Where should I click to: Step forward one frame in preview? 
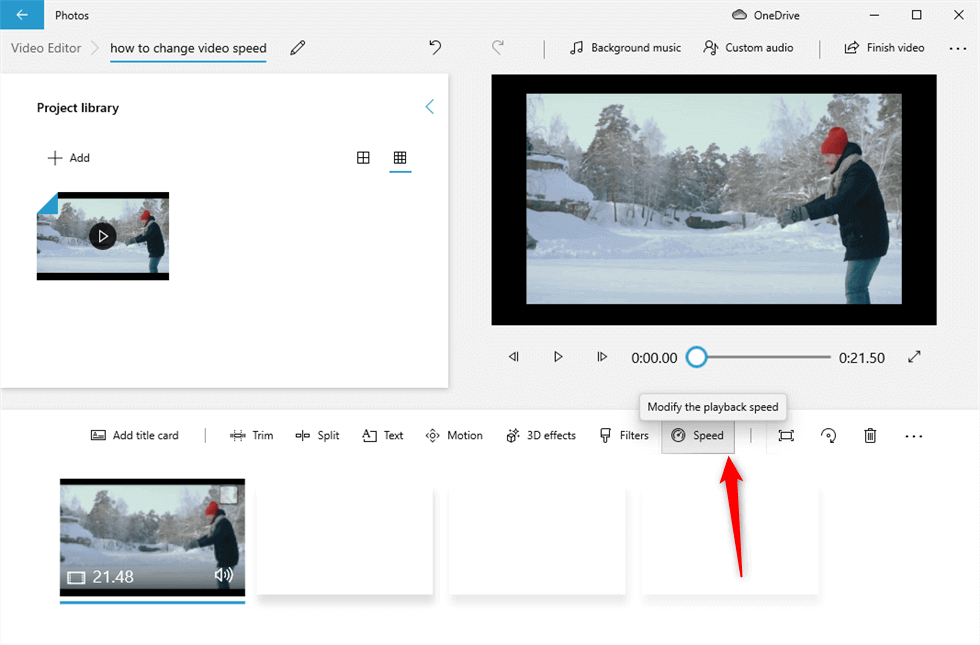602,357
